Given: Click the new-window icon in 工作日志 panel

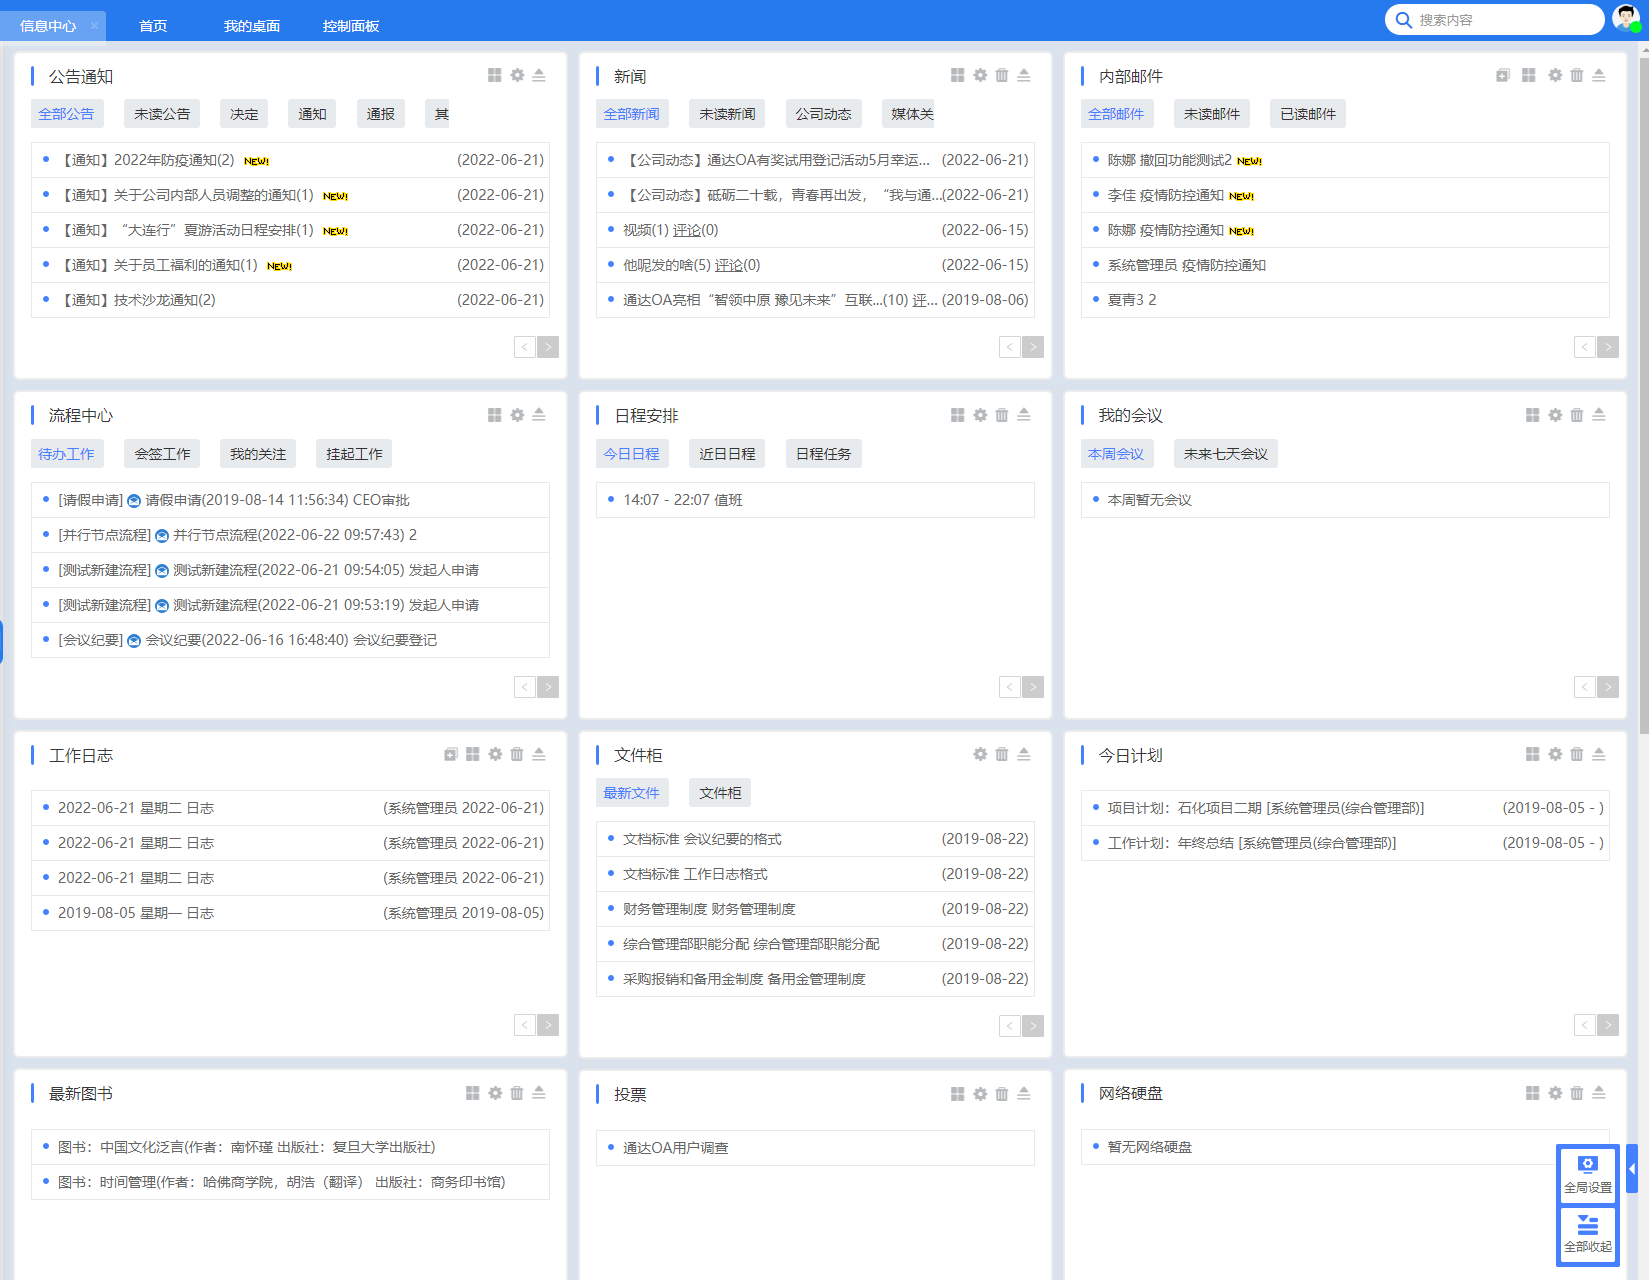Looking at the screenshot, I should click(x=451, y=754).
